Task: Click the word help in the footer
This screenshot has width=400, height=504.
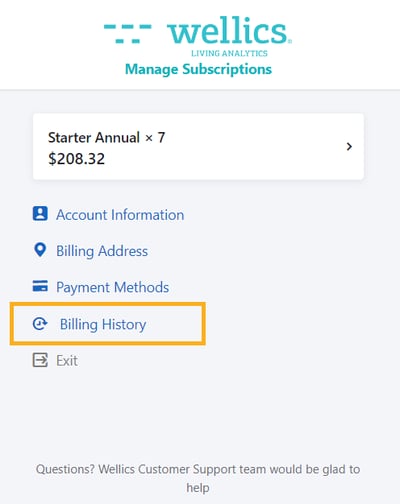Action: click(198, 488)
